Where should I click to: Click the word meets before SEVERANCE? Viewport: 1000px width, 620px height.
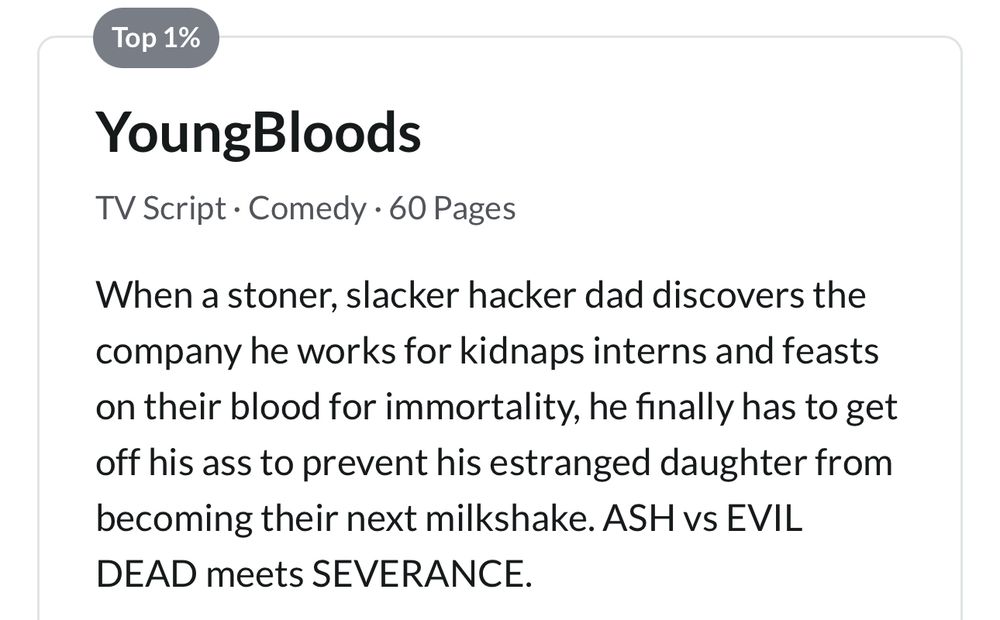coord(254,573)
